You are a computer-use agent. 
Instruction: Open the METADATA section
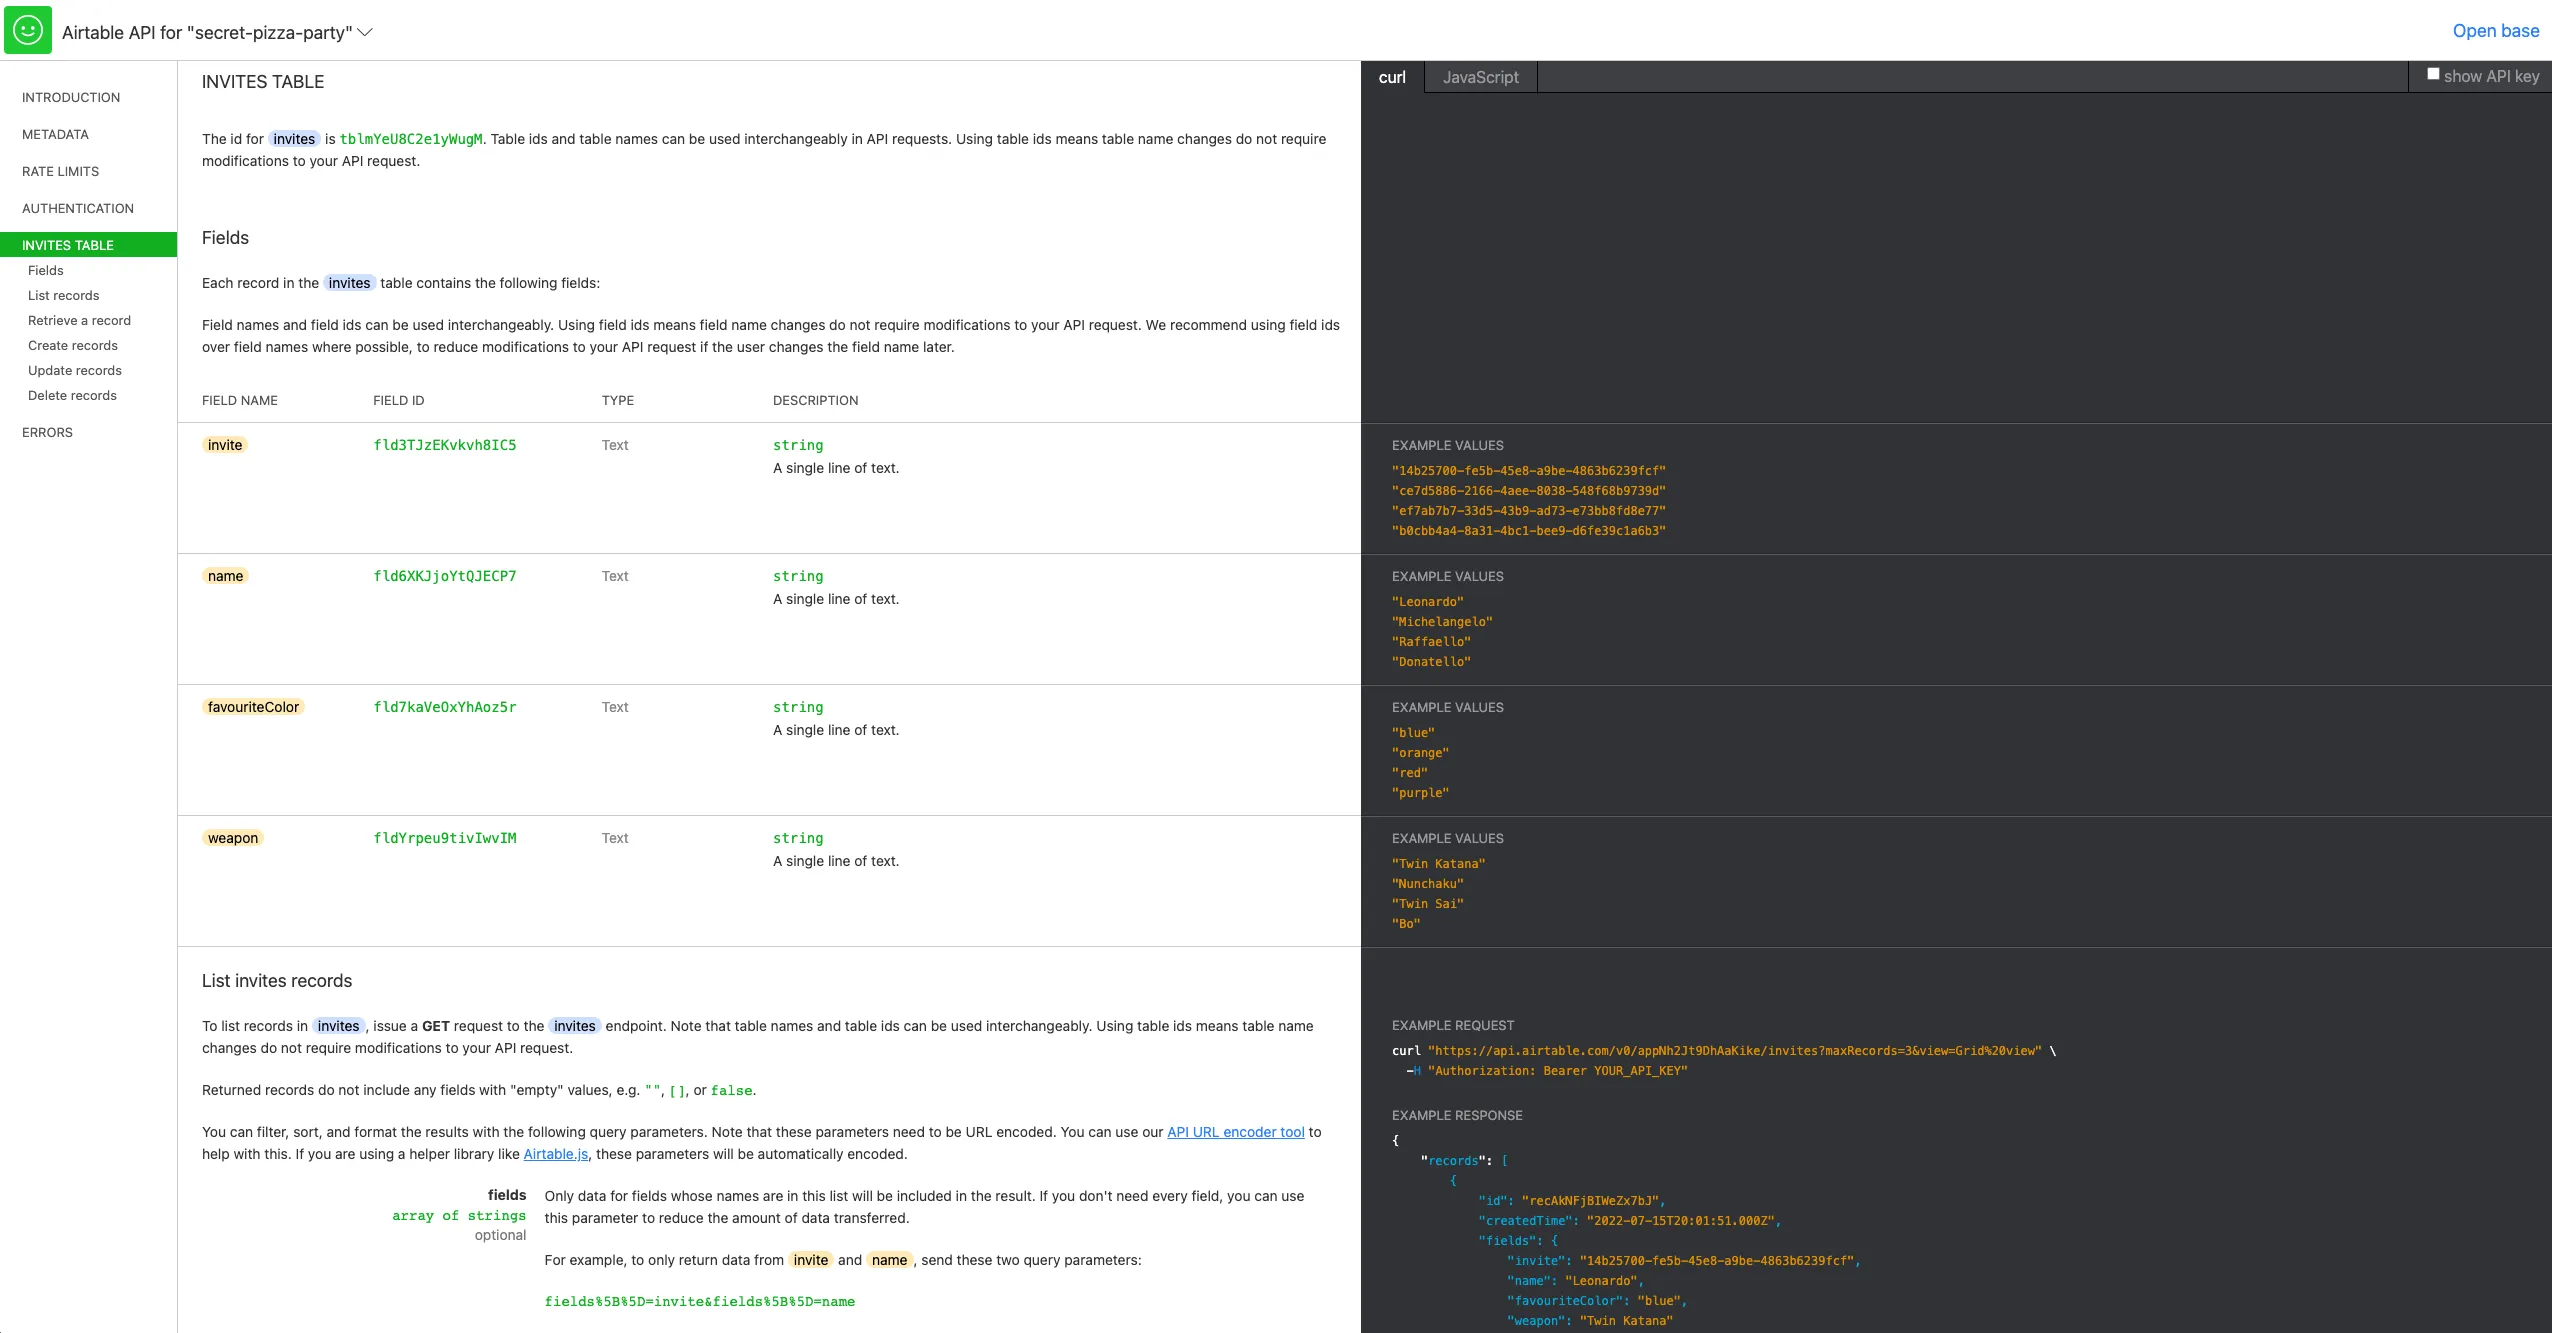click(56, 134)
